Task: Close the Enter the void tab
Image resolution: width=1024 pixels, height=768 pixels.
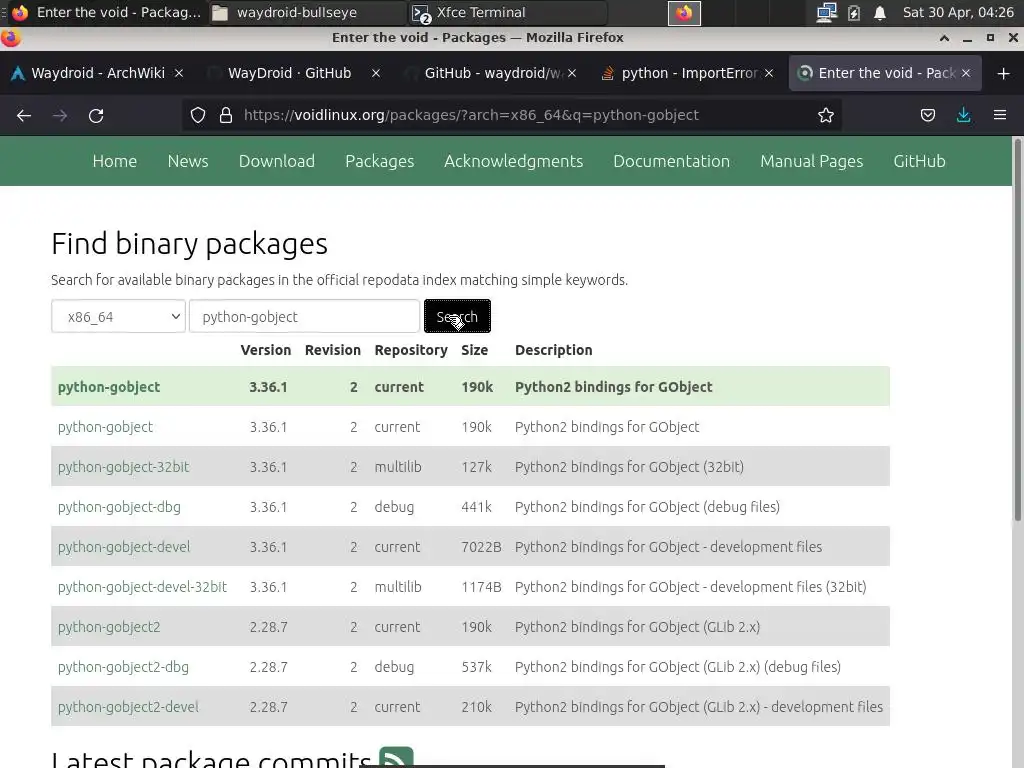Action: point(966,73)
